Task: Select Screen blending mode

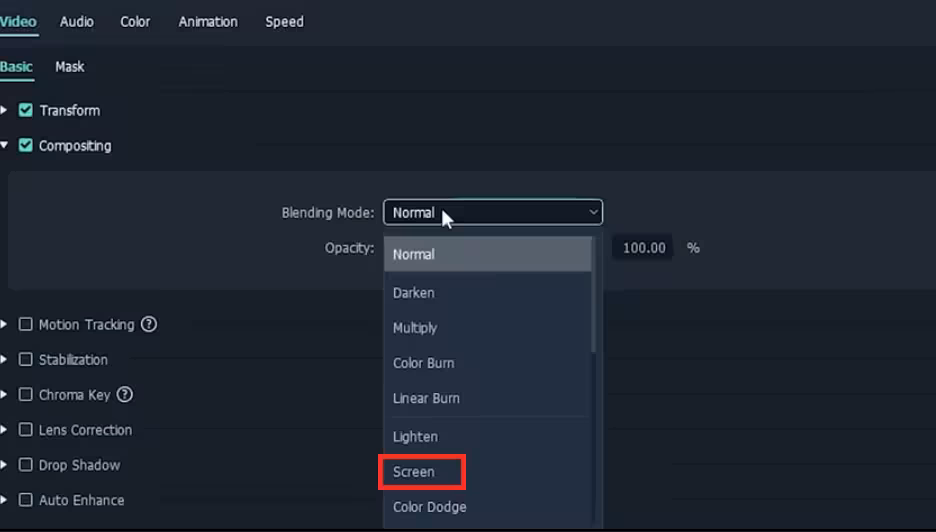Action: [414, 472]
